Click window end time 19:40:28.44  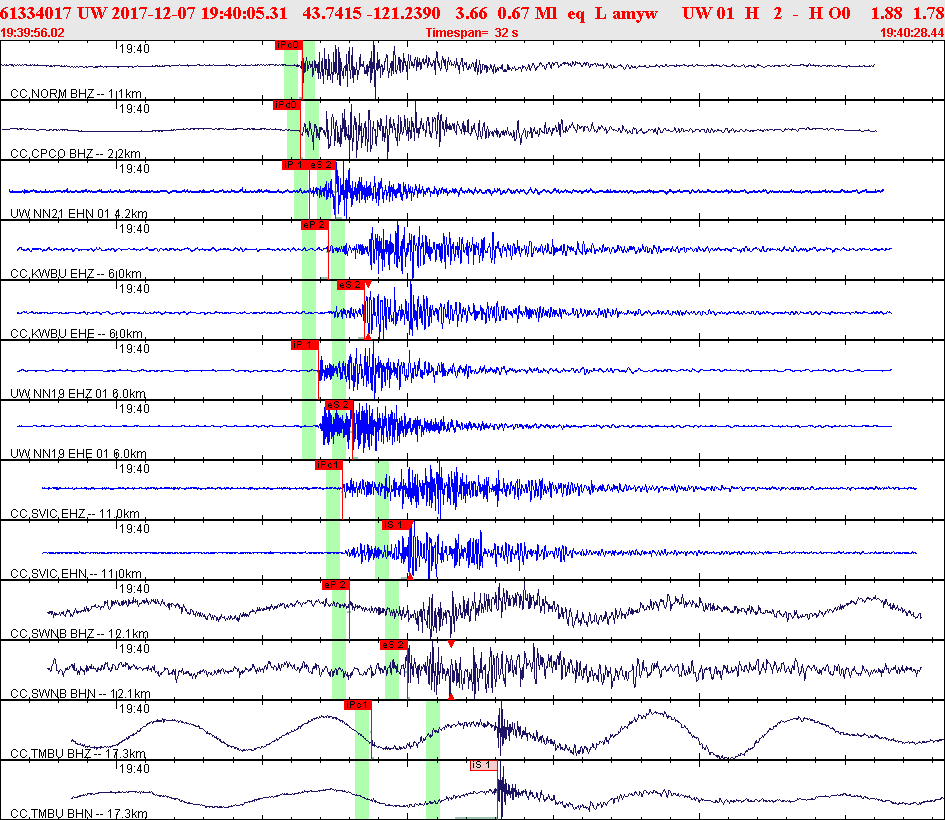[x=912, y=33]
